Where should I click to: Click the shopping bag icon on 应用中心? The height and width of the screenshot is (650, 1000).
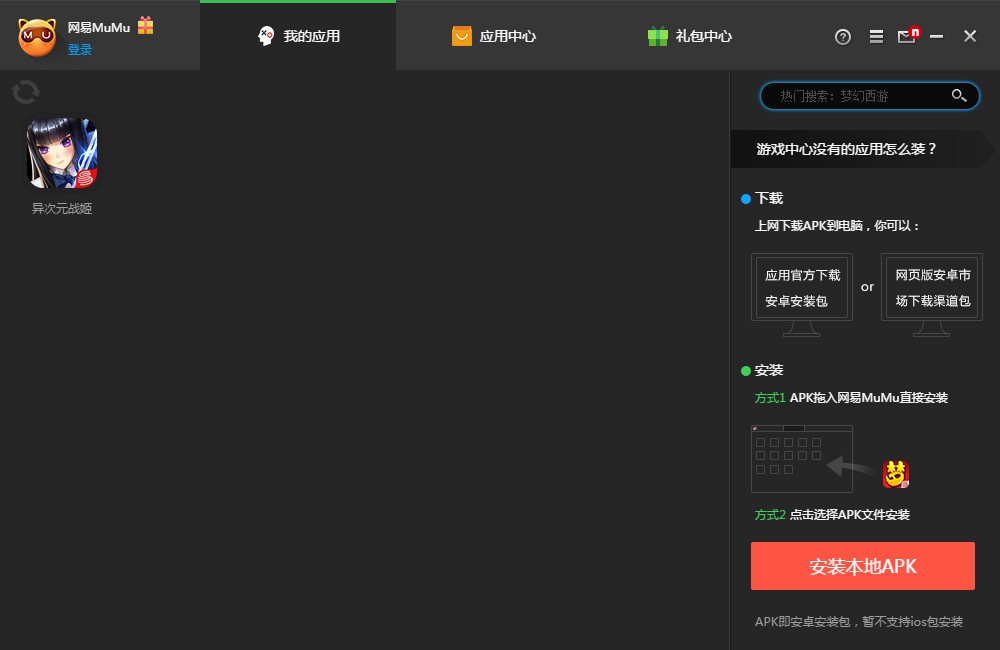462,36
